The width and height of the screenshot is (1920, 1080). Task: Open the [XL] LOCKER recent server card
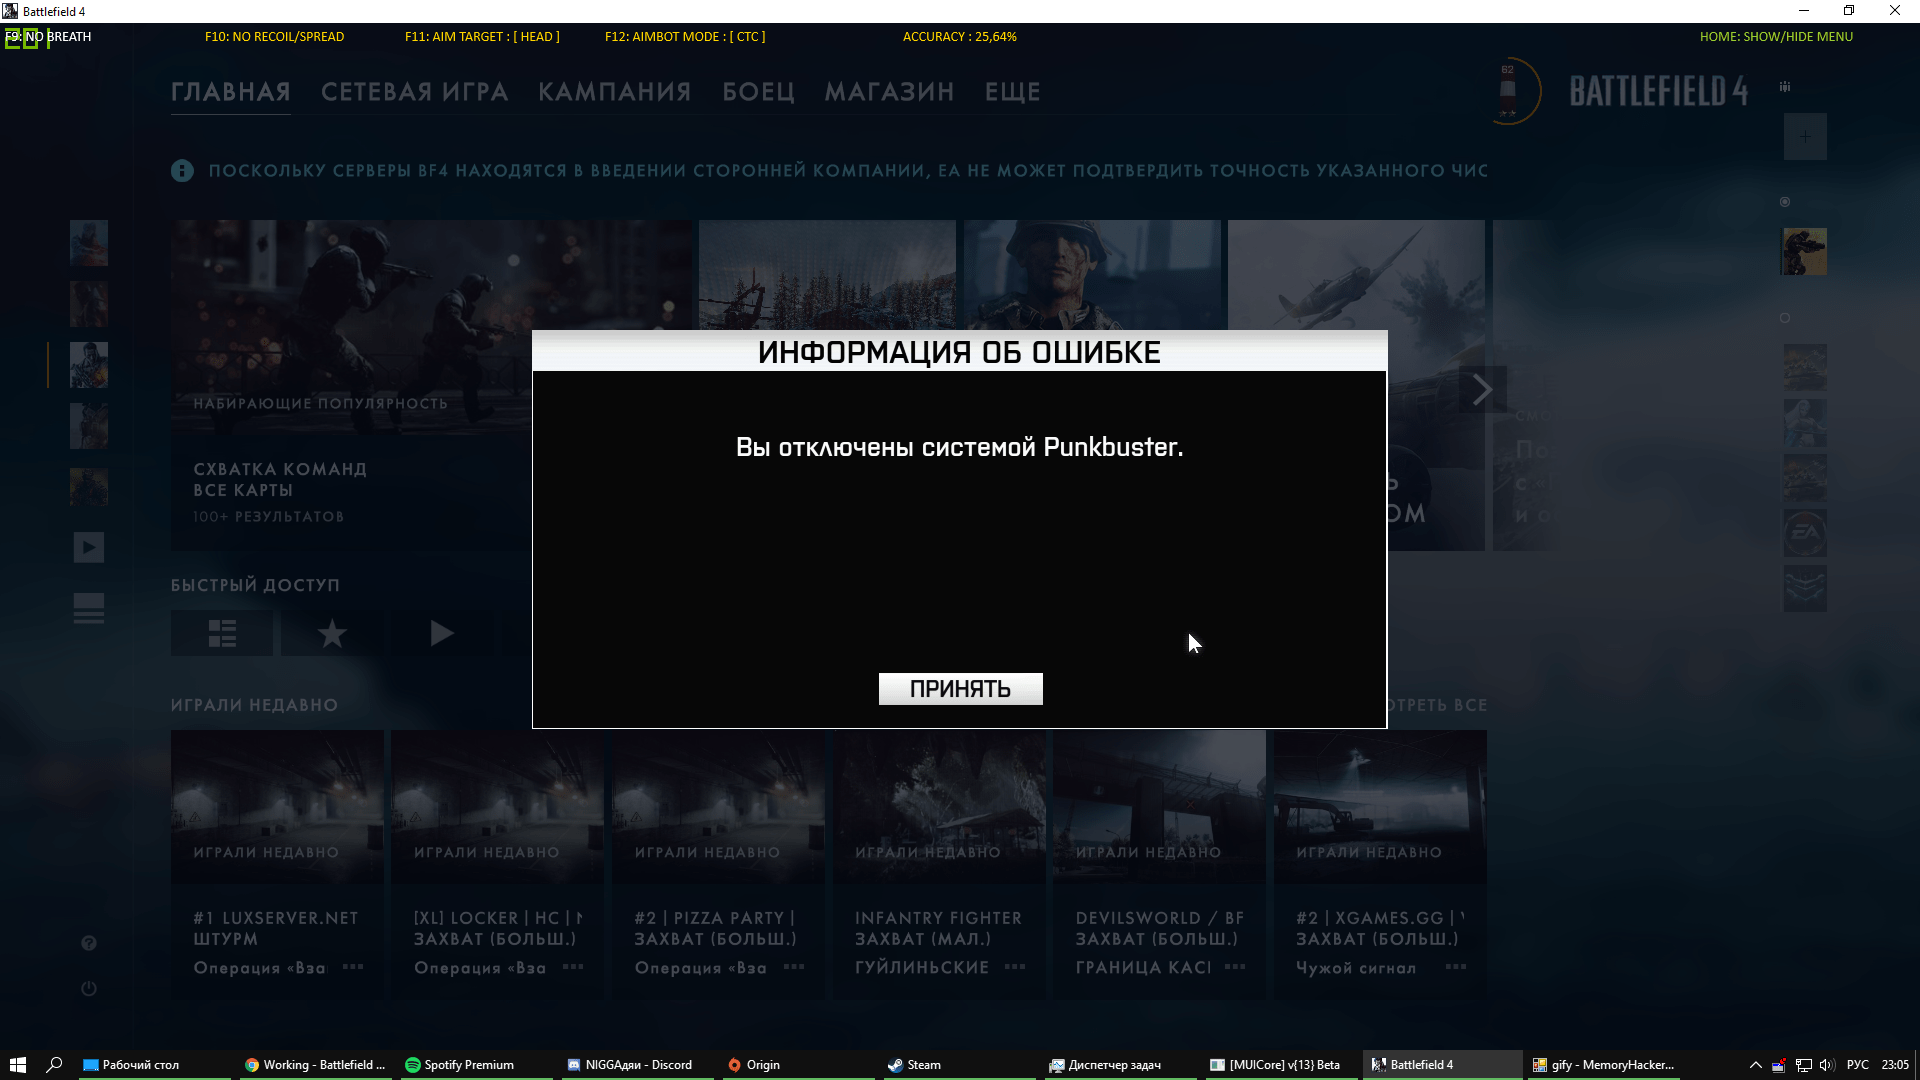click(498, 865)
